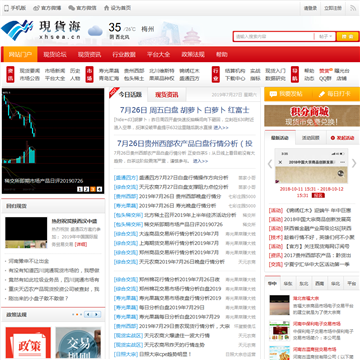The height and width of the screenshot is (360, 360).
Task: Click the 发起活动 red circle icon
Action: 333,138
